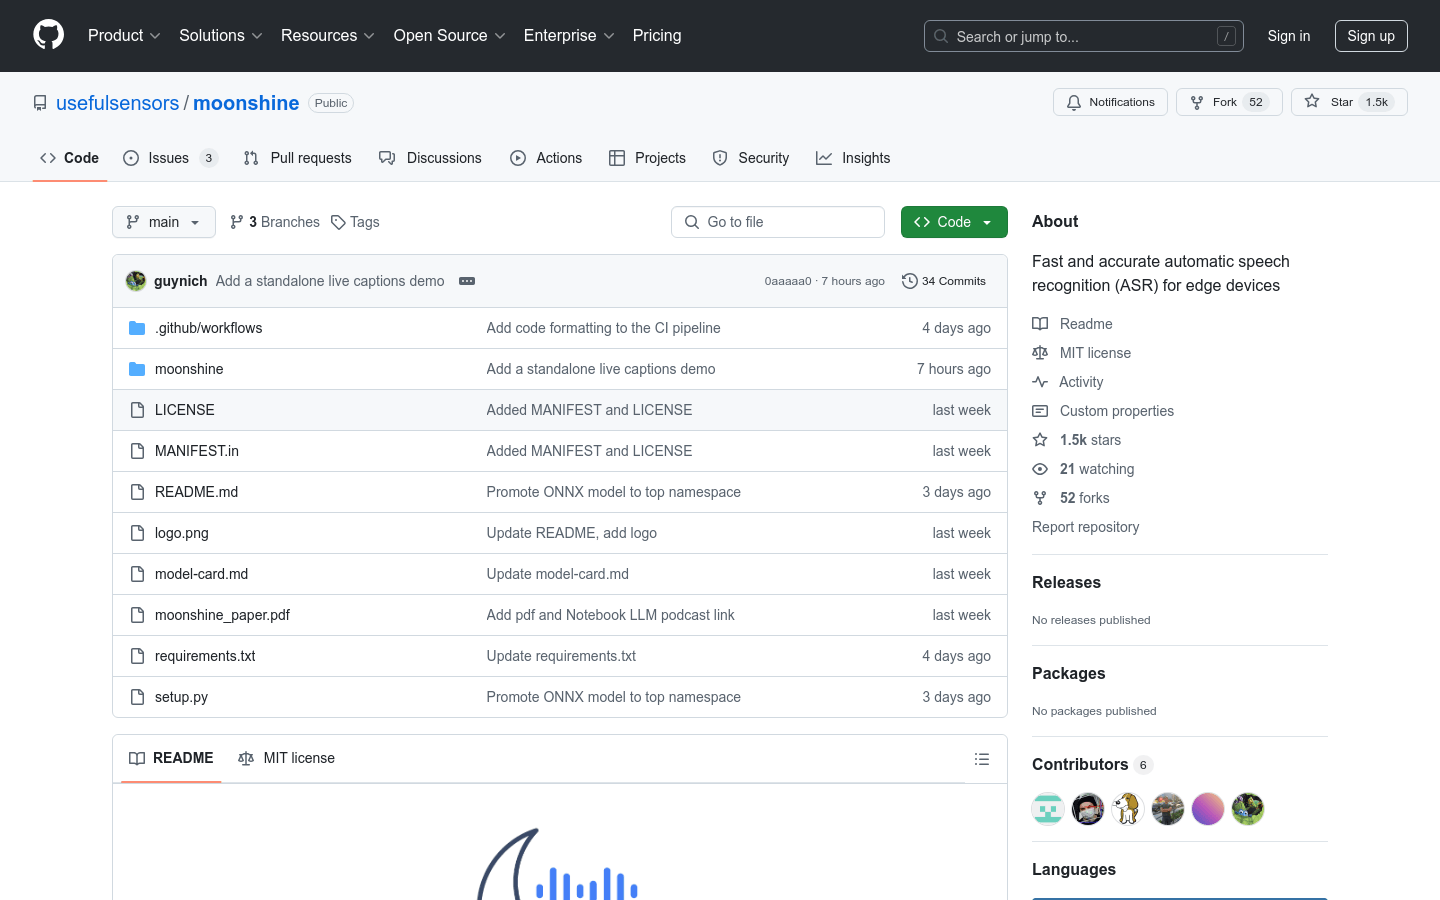1440x900 pixels.
Task: Open commit 'Add code formatting to the CI pipeline'
Action: [x=603, y=328]
